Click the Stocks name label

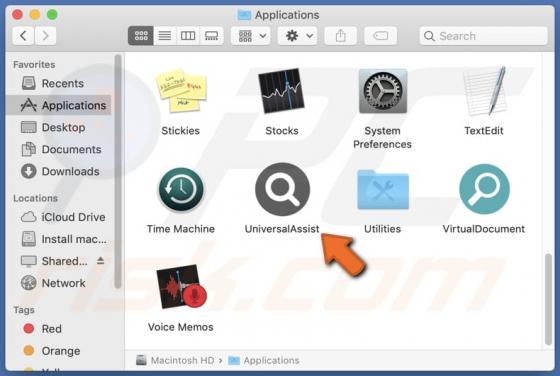pos(282,131)
